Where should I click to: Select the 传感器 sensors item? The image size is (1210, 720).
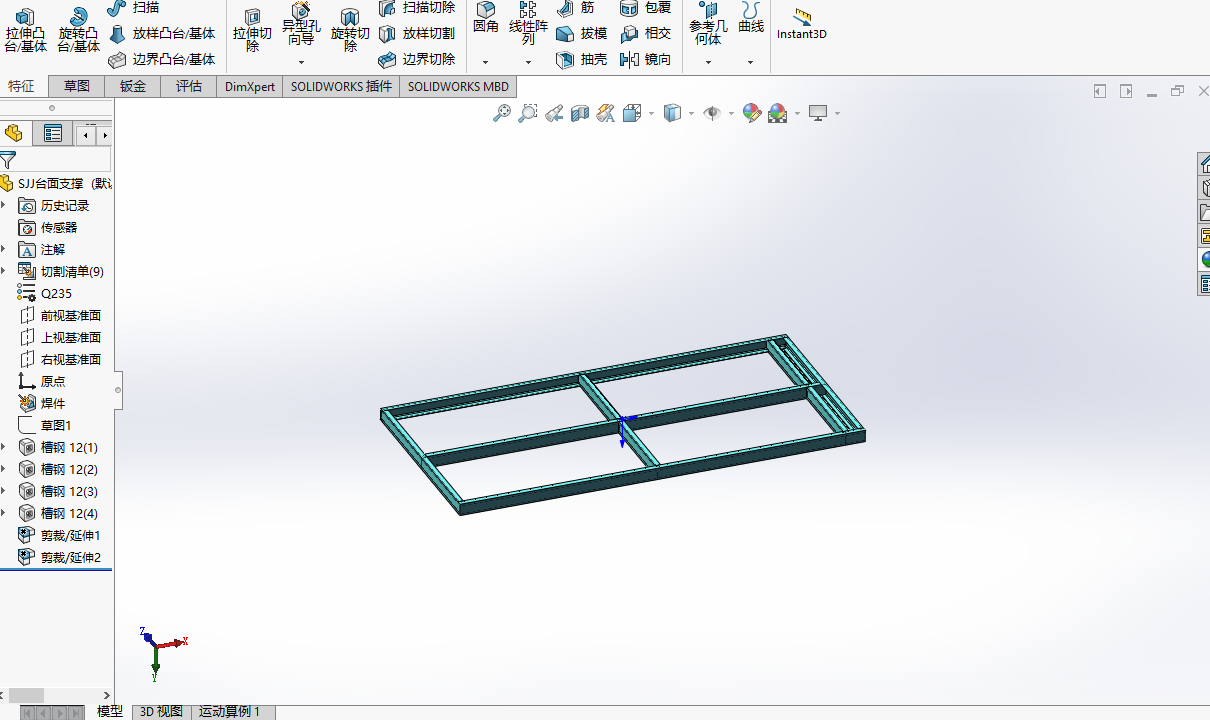pyautogui.click(x=58, y=227)
